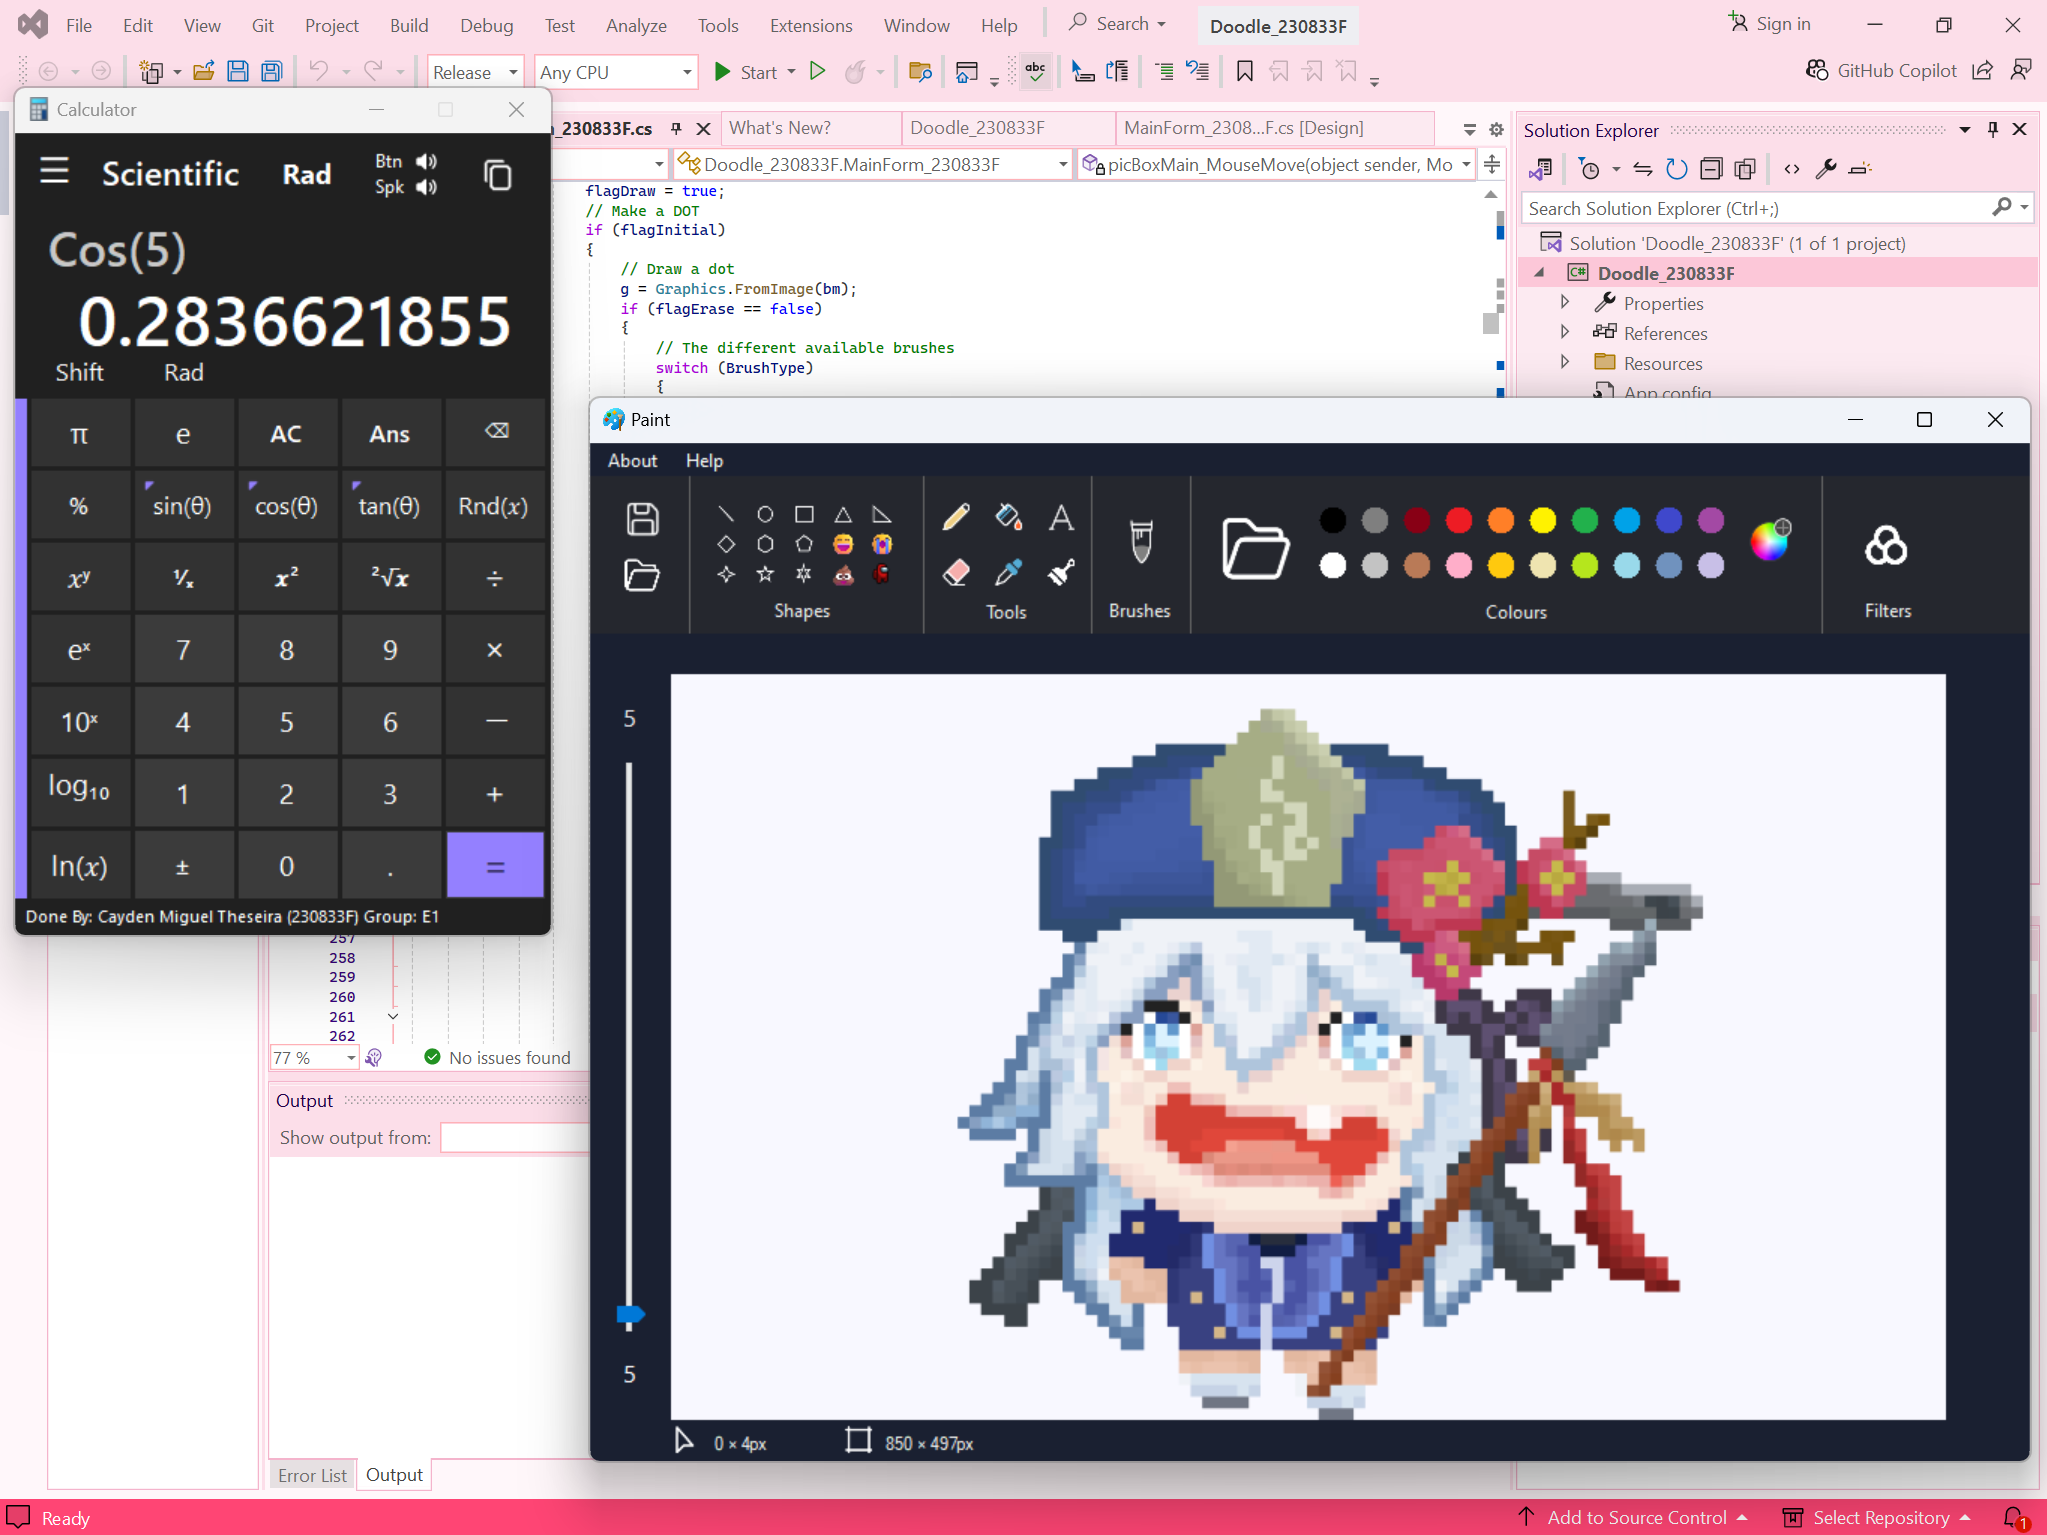Open the About menu in Paint

pos(632,460)
